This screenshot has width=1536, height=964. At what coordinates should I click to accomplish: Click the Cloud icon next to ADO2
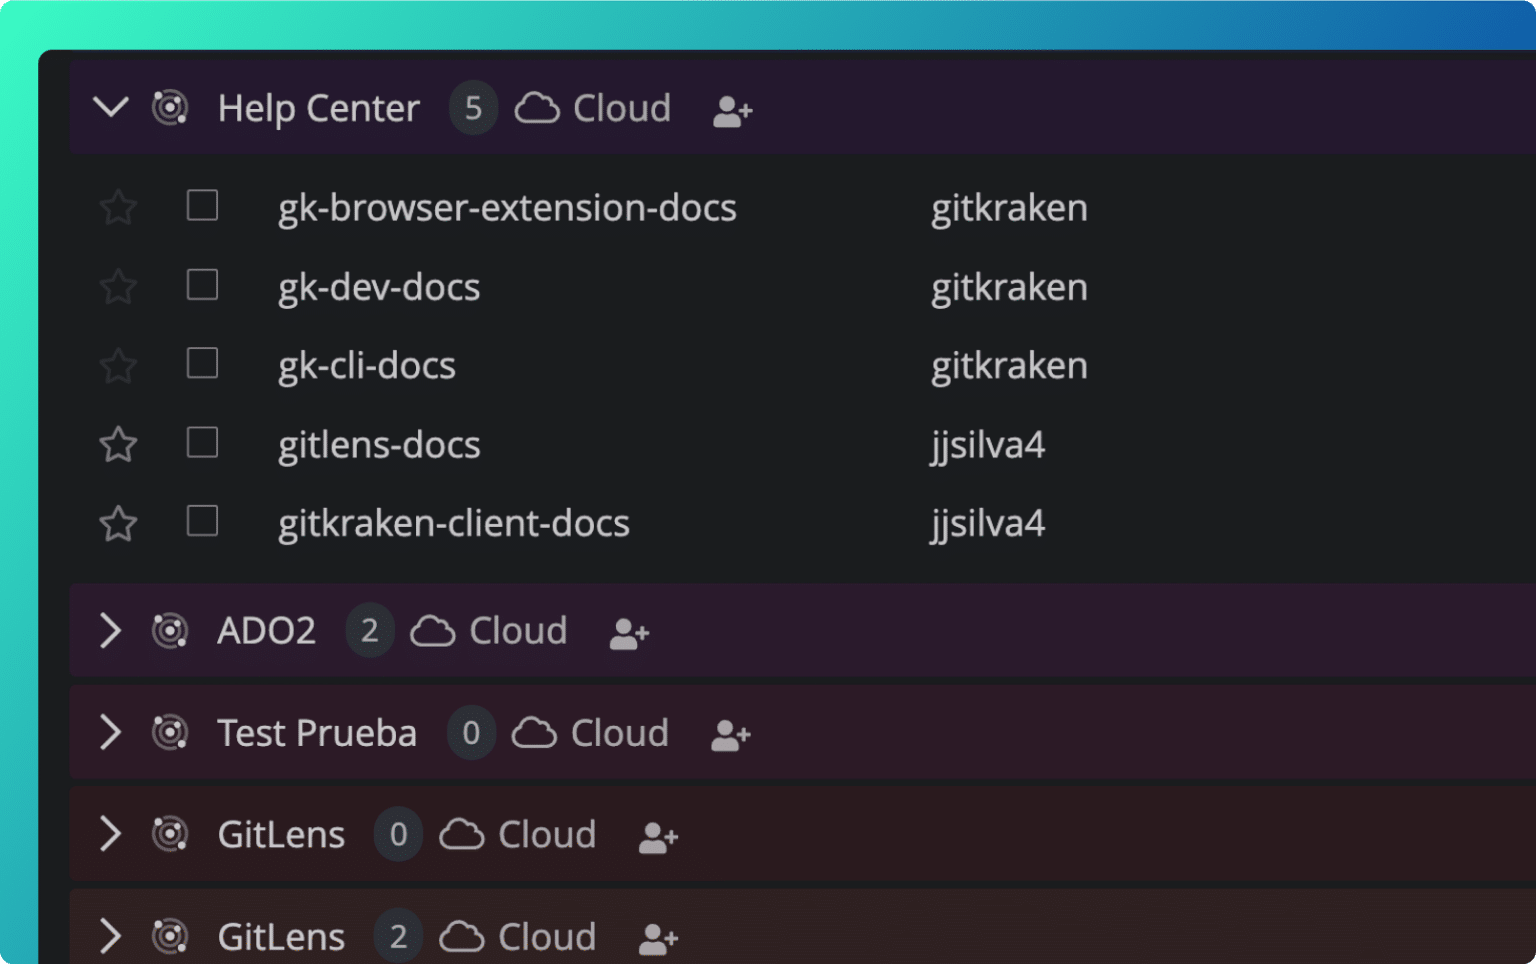point(430,630)
